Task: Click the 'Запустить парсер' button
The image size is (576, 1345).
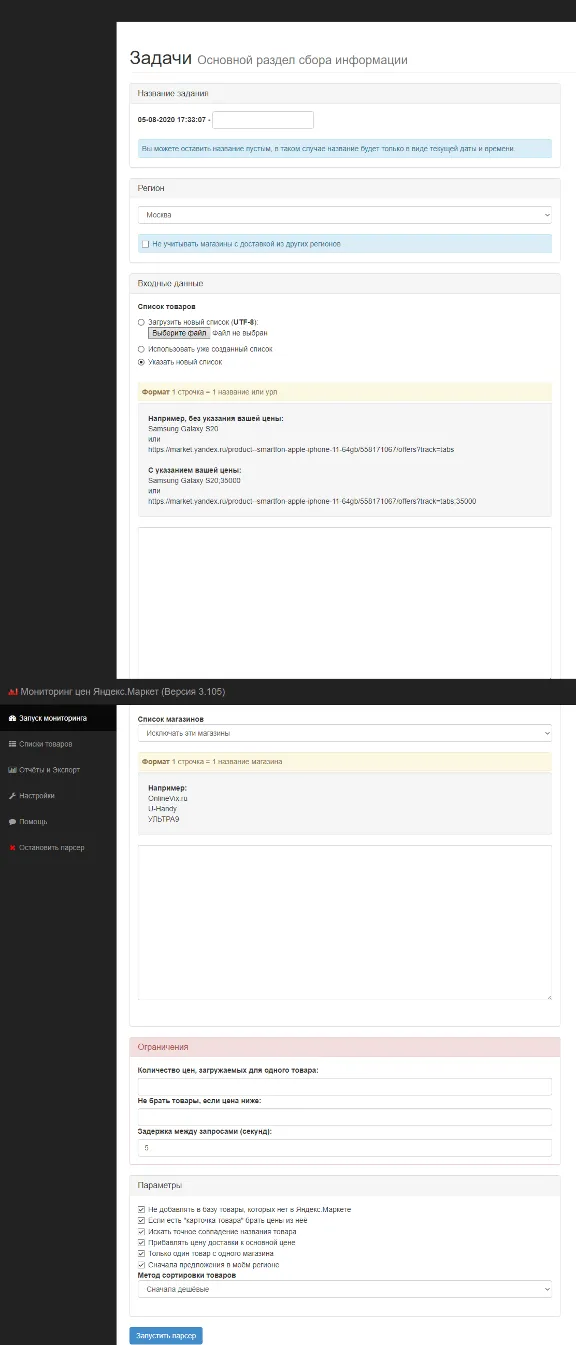Action: pyautogui.click(x=166, y=1335)
